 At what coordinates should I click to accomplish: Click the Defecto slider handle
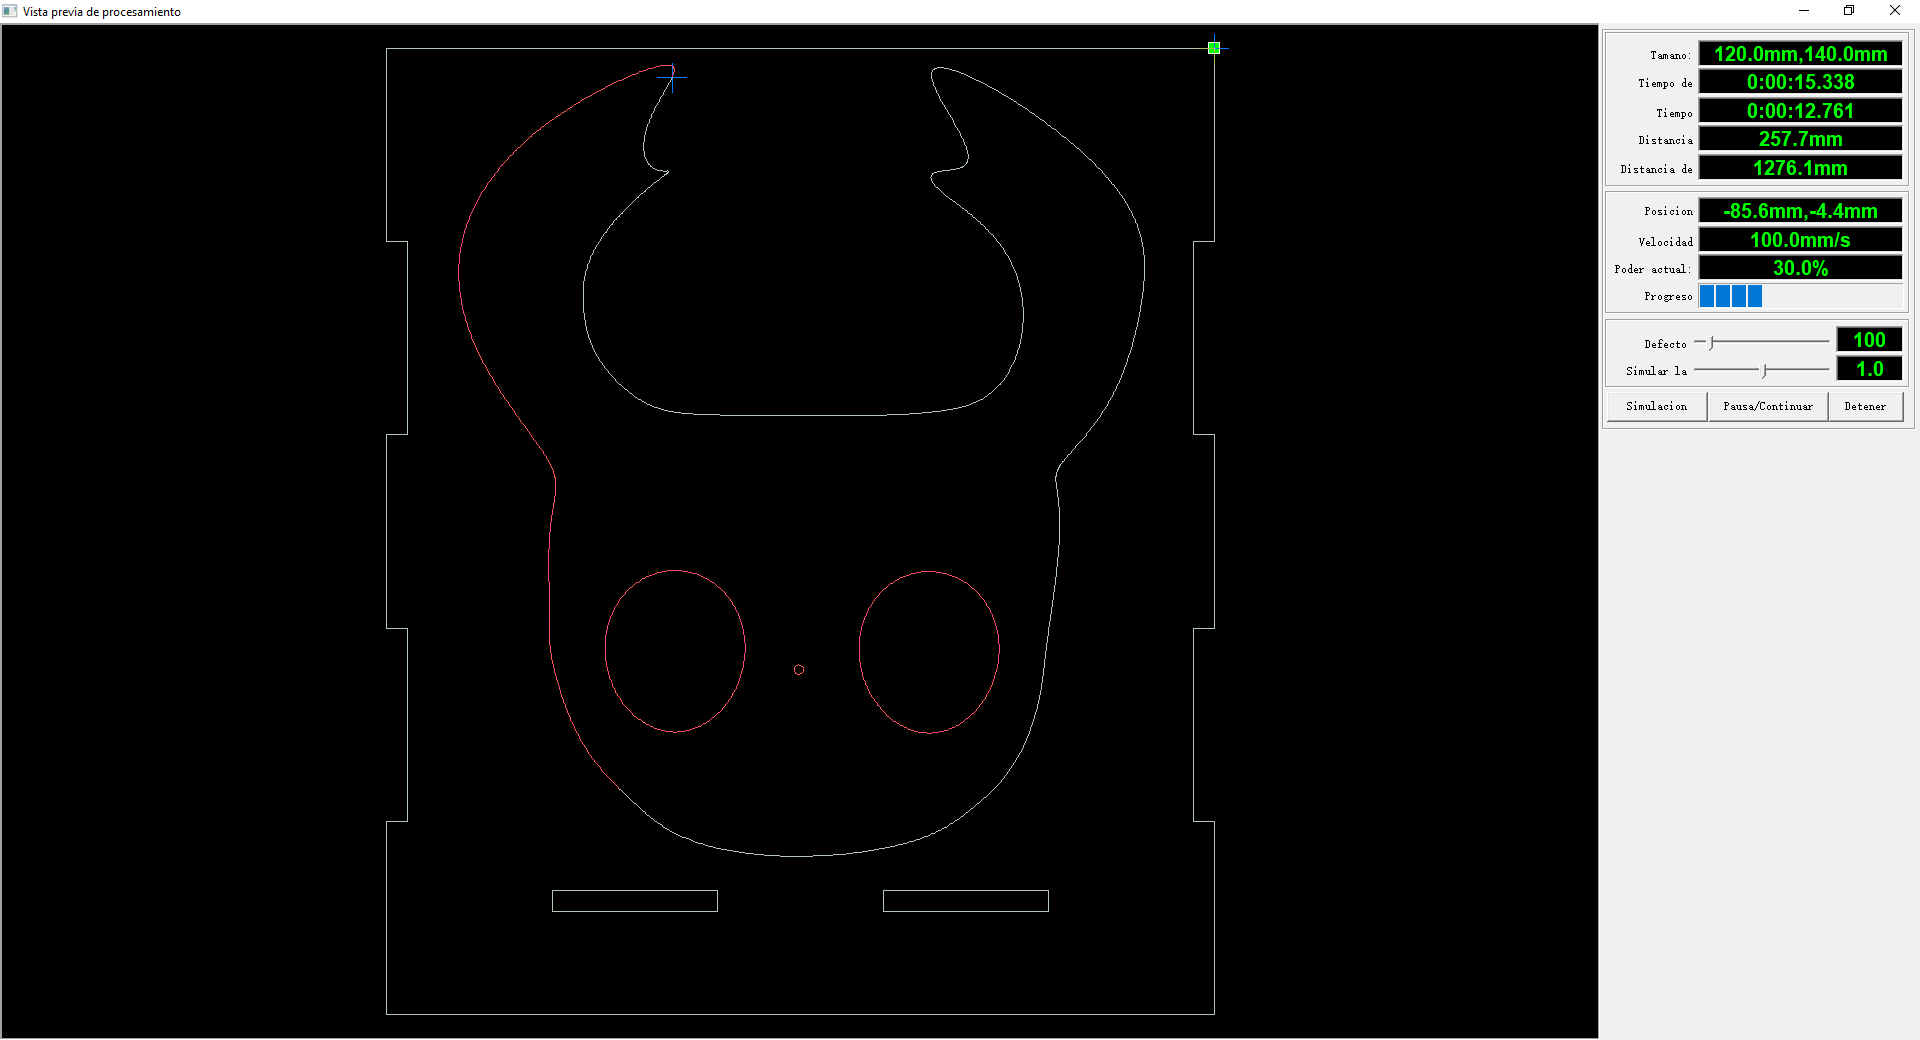point(1712,343)
